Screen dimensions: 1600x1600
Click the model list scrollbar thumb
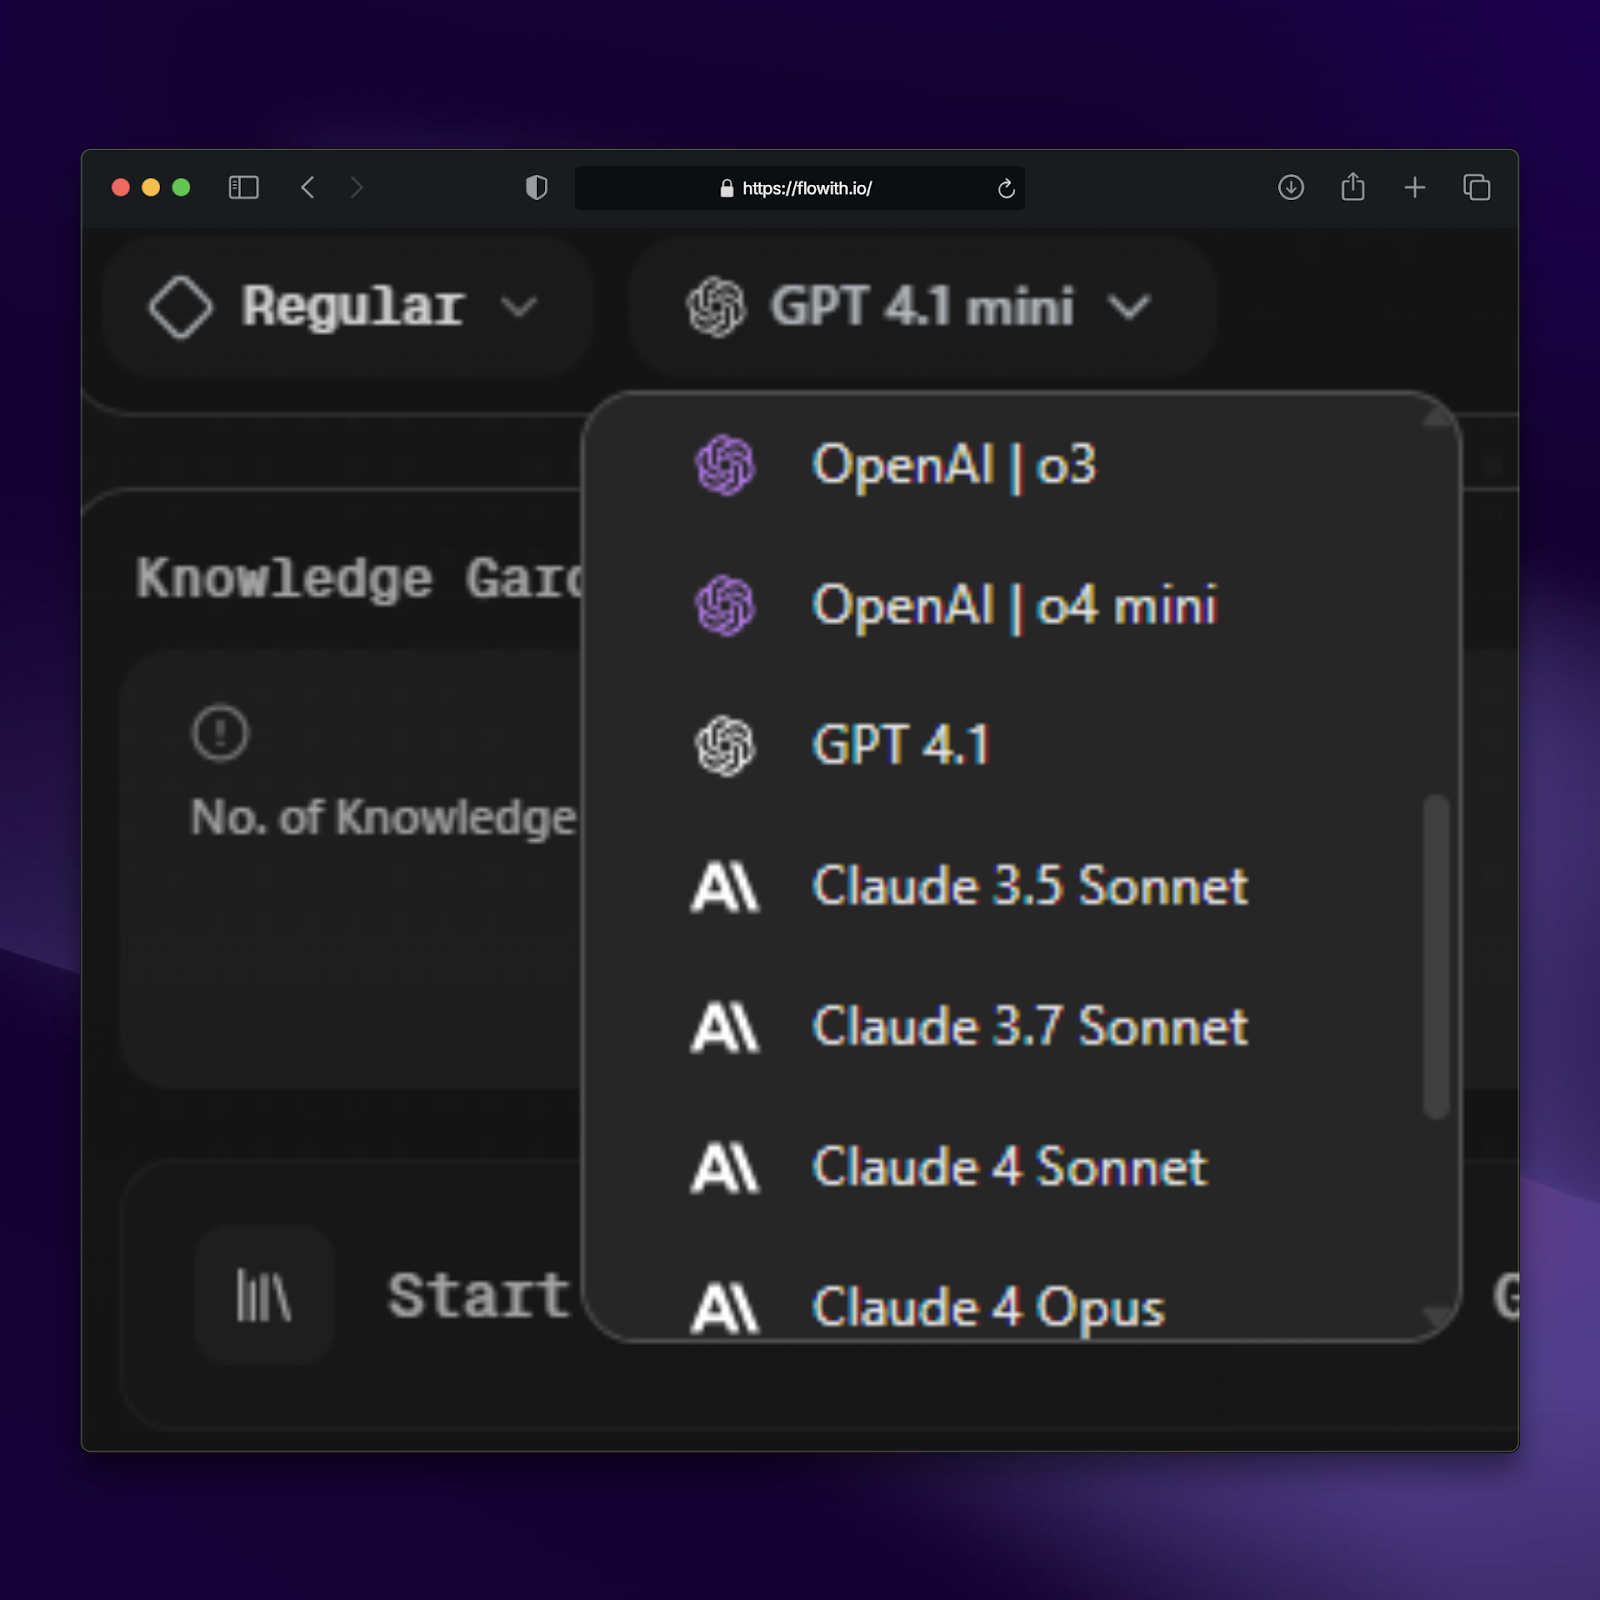(x=1436, y=956)
